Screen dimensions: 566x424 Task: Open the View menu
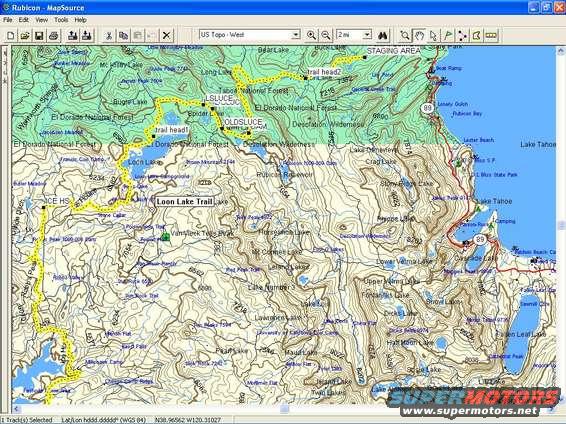coord(42,20)
